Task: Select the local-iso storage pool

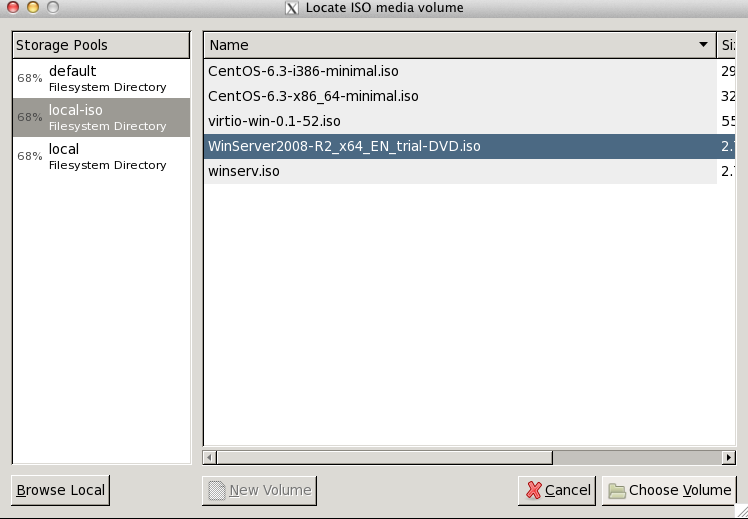Action: pyautogui.click(x=101, y=117)
